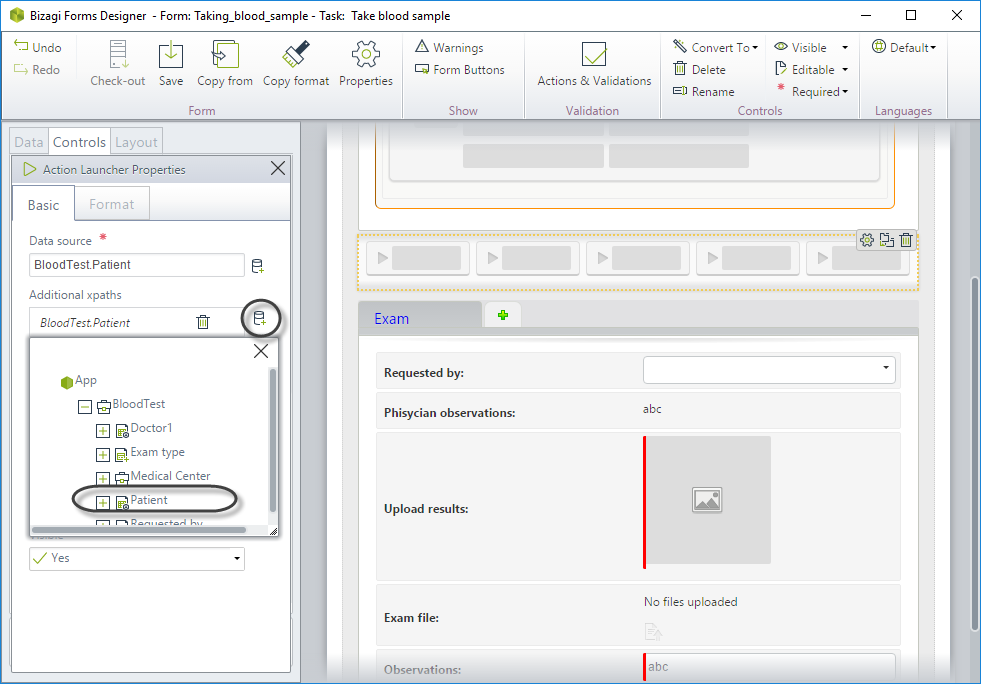Click the Editable page icon
The height and width of the screenshot is (684, 981).
pos(781,68)
